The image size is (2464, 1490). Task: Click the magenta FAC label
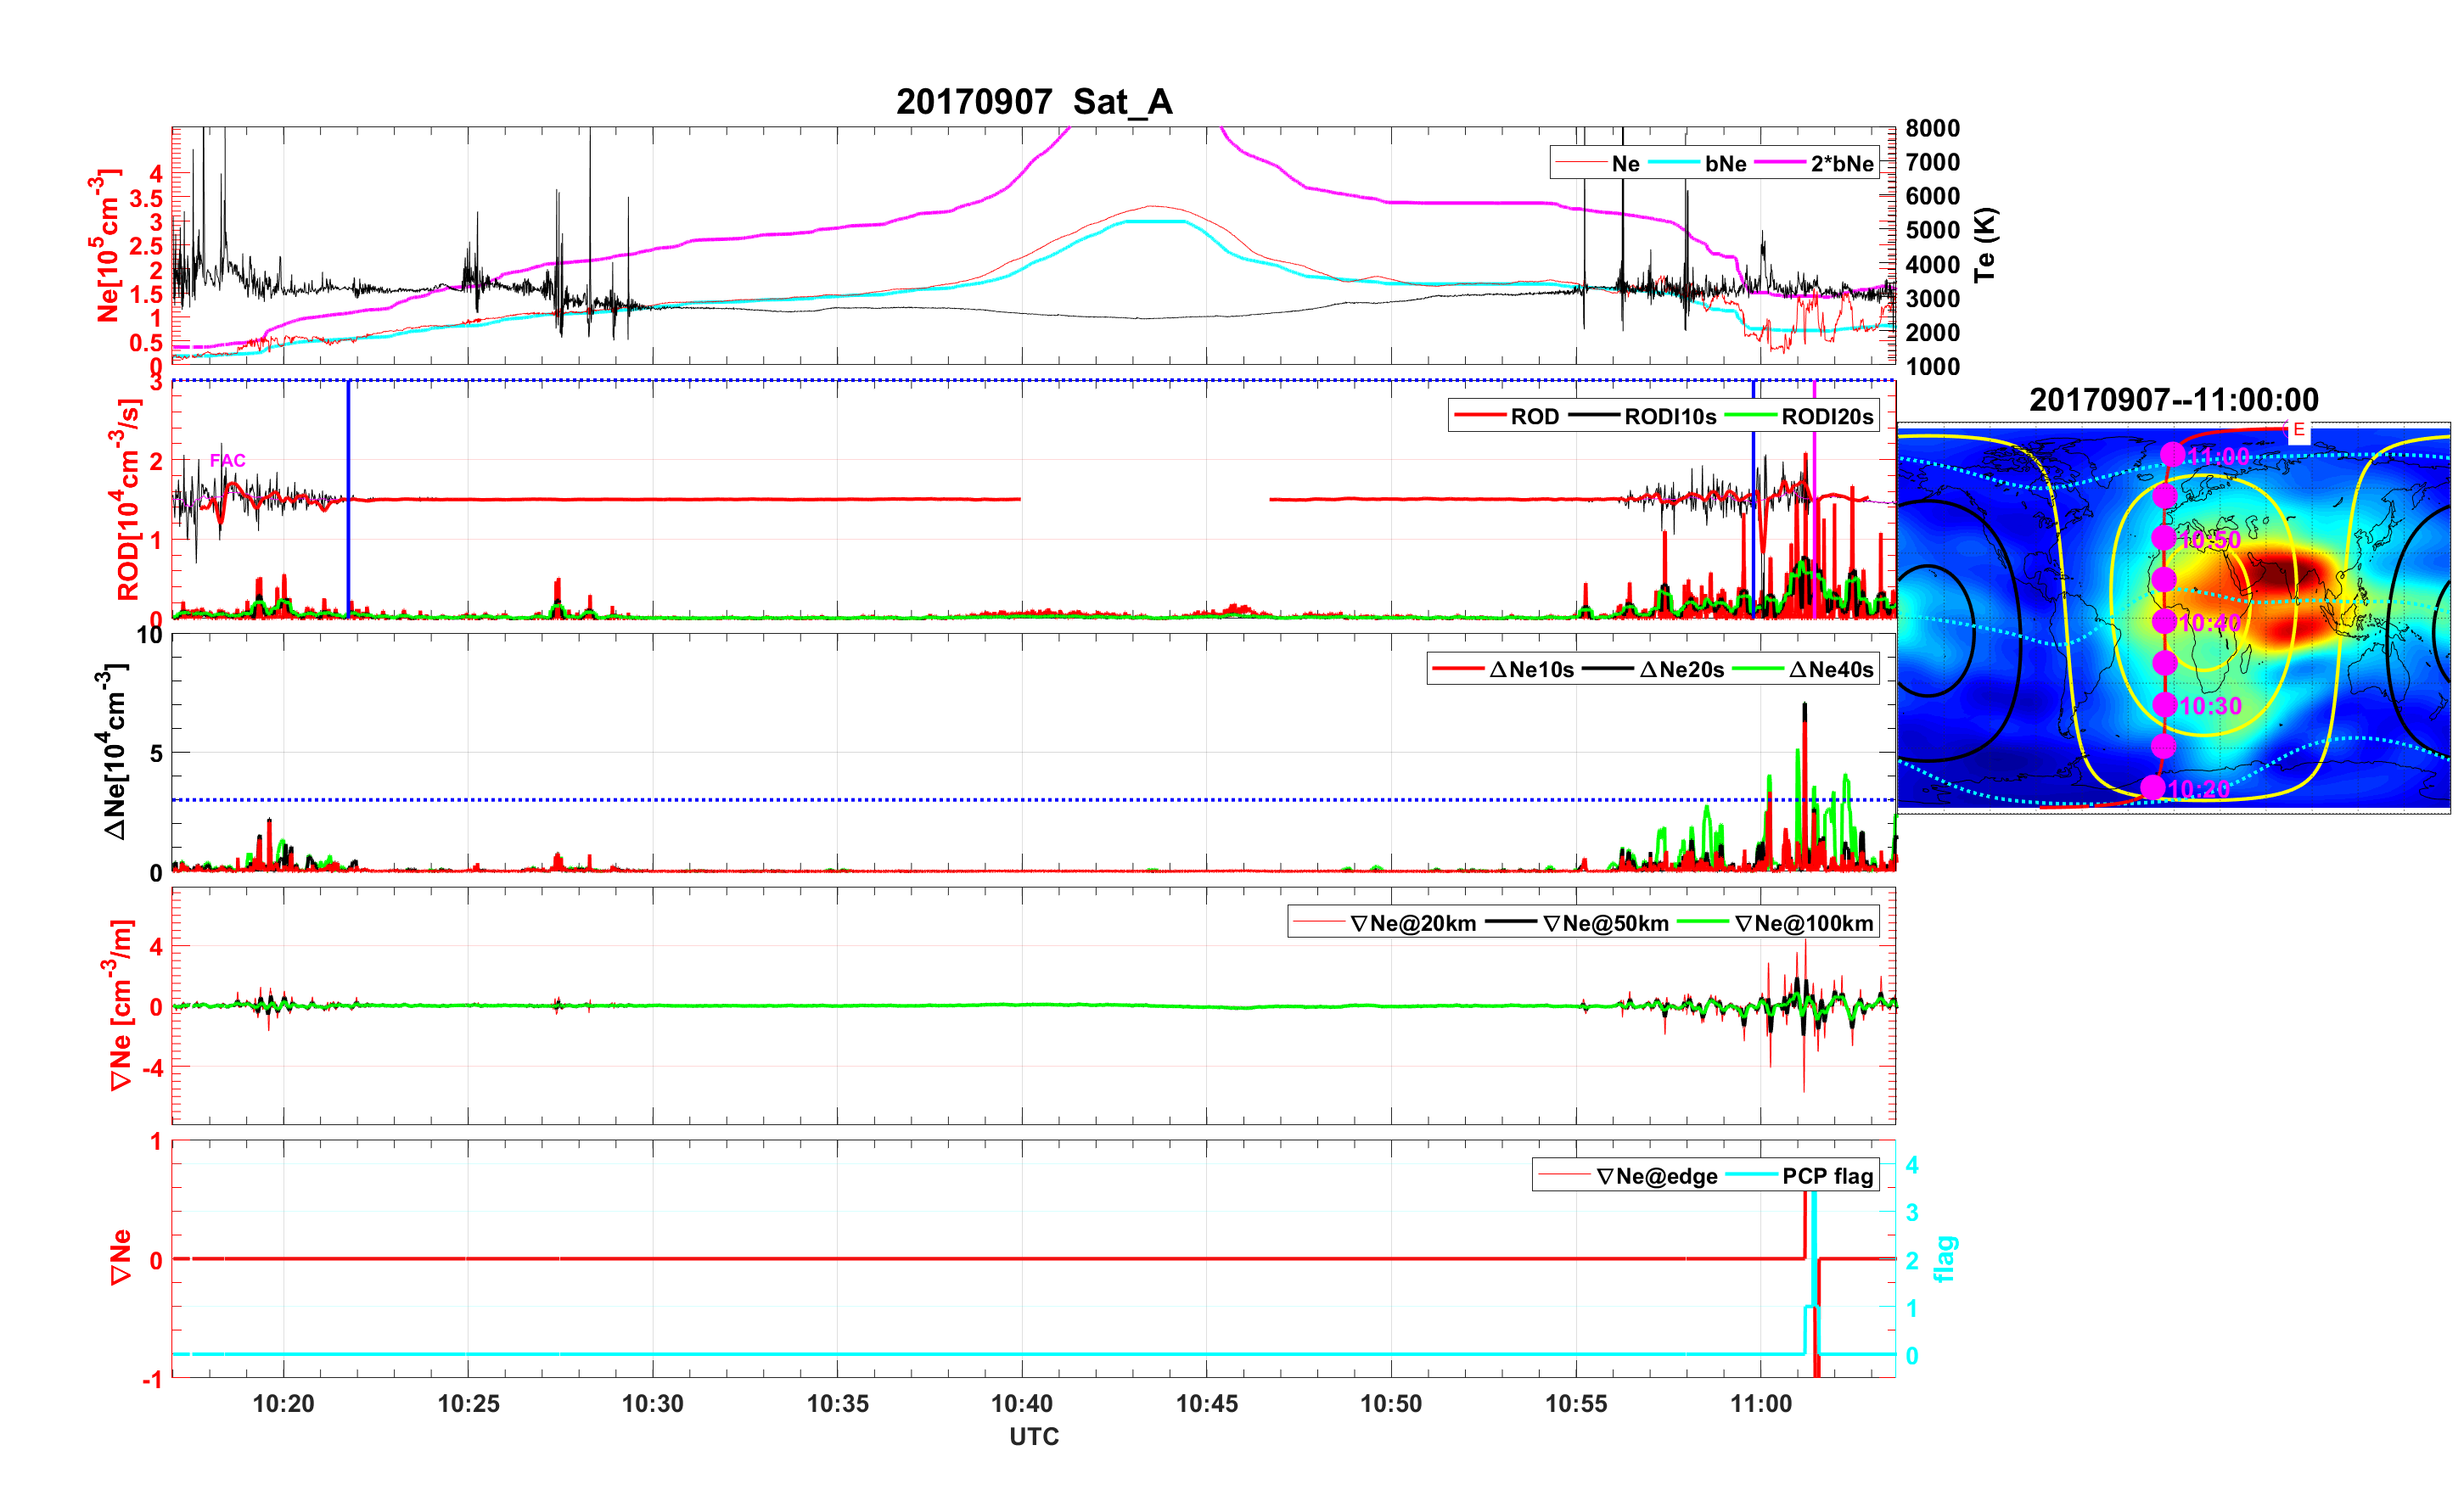click(227, 460)
